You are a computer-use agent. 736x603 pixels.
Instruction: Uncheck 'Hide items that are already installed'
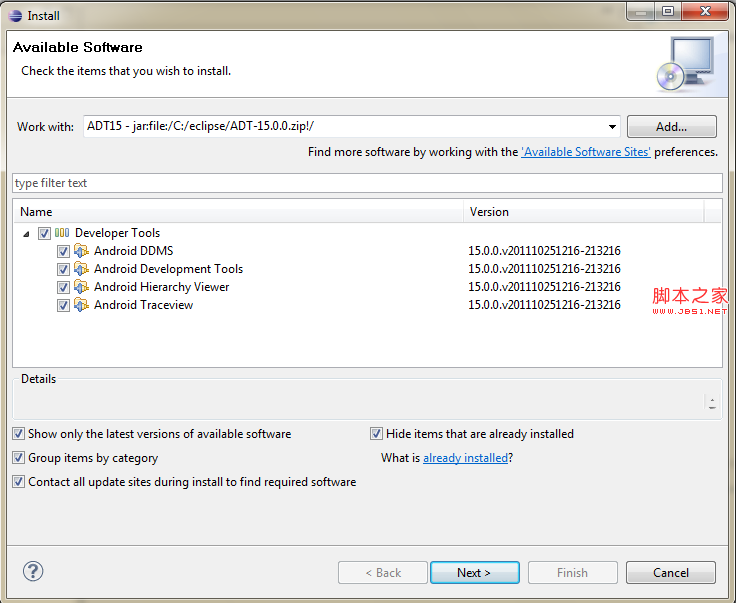(377, 434)
